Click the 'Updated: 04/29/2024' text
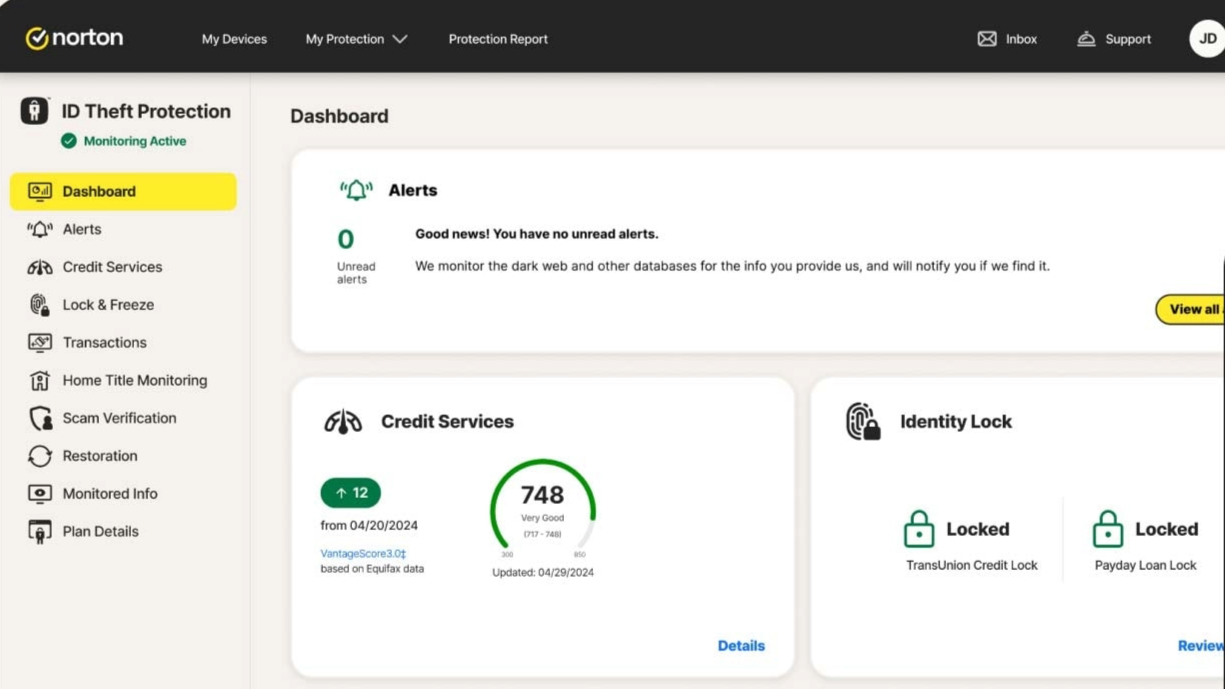1225x689 pixels. click(x=543, y=573)
